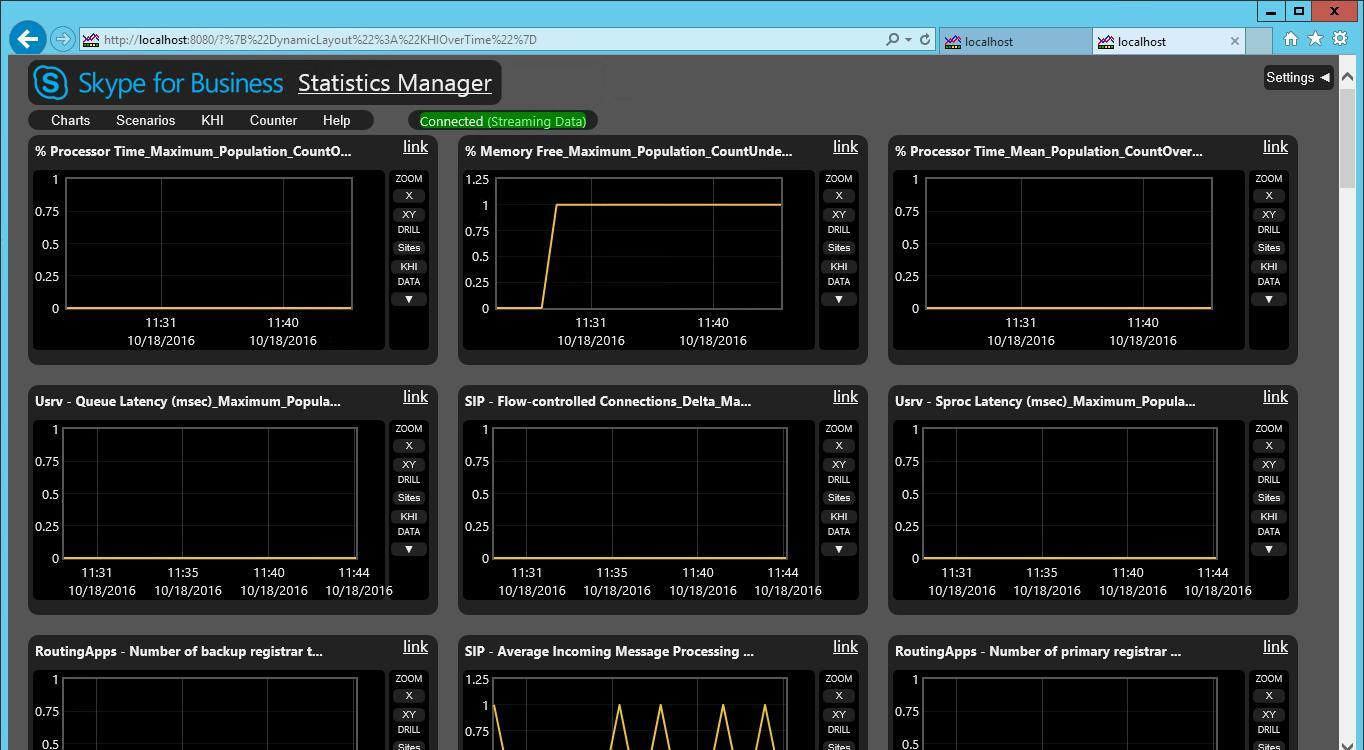Zoom XY on SIP - Average Incoming Message chart
The height and width of the screenshot is (750, 1364).
(x=838, y=715)
